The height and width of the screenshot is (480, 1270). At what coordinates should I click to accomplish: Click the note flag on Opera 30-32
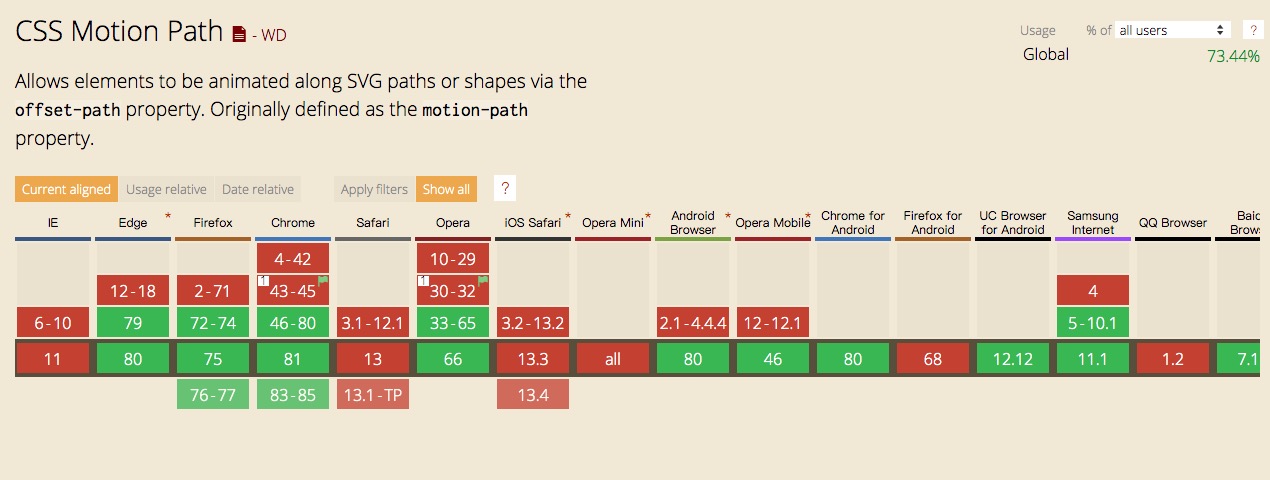[483, 281]
